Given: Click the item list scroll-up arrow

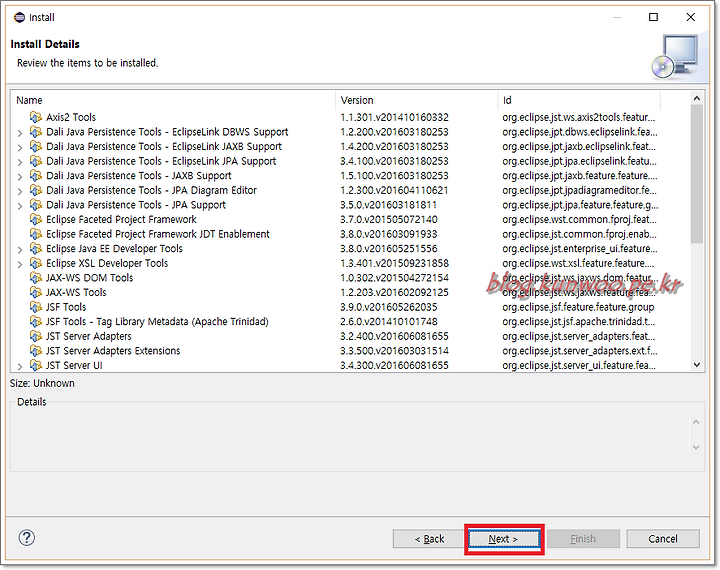Looking at the screenshot, I should (x=697, y=98).
